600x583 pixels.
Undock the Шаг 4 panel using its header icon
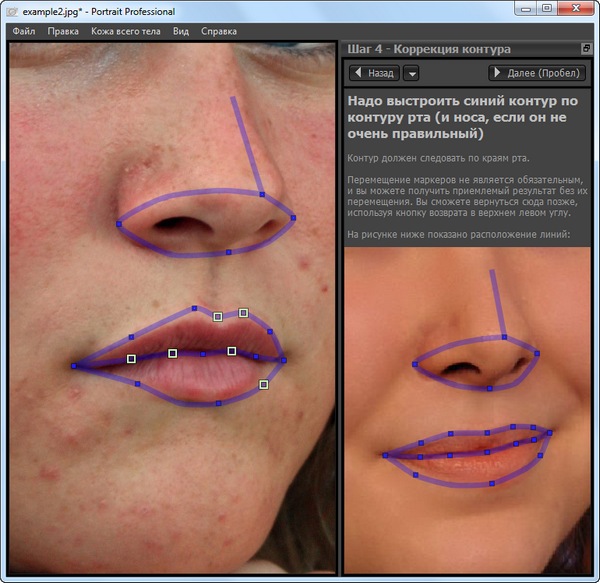pos(586,48)
